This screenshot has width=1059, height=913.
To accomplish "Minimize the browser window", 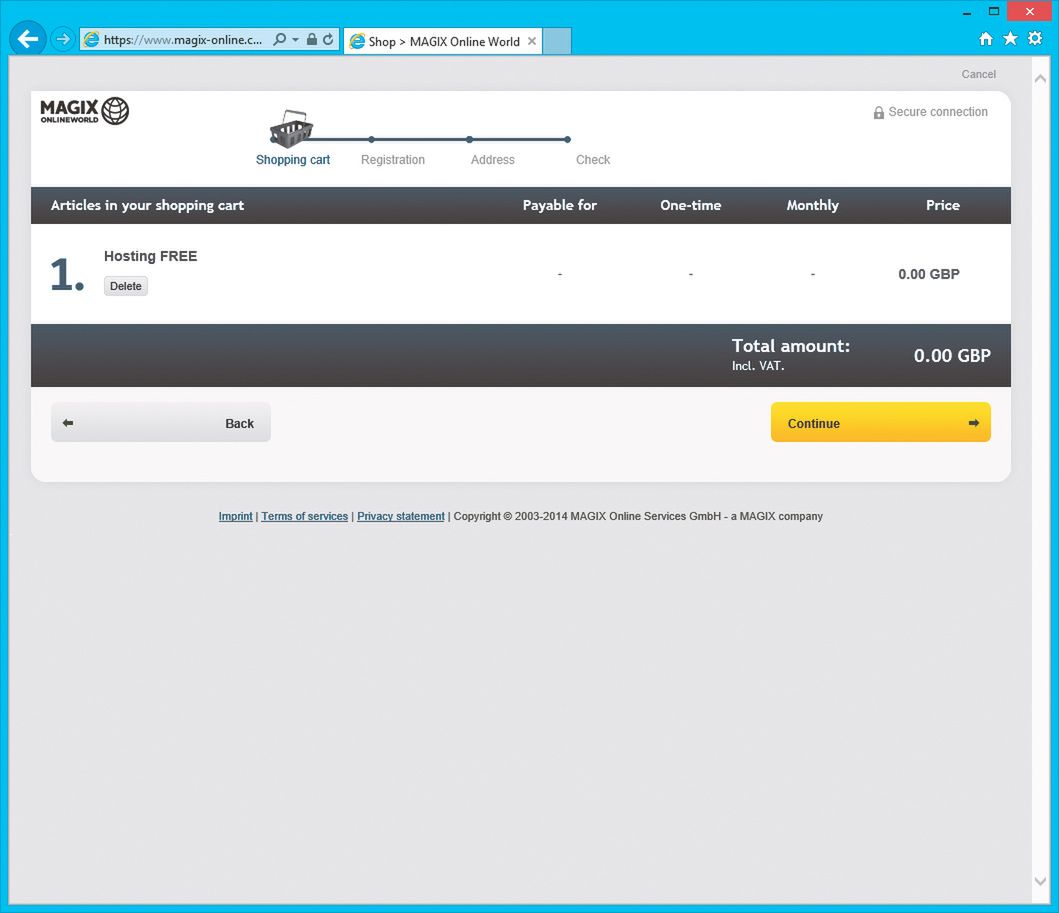I will pos(967,11).
